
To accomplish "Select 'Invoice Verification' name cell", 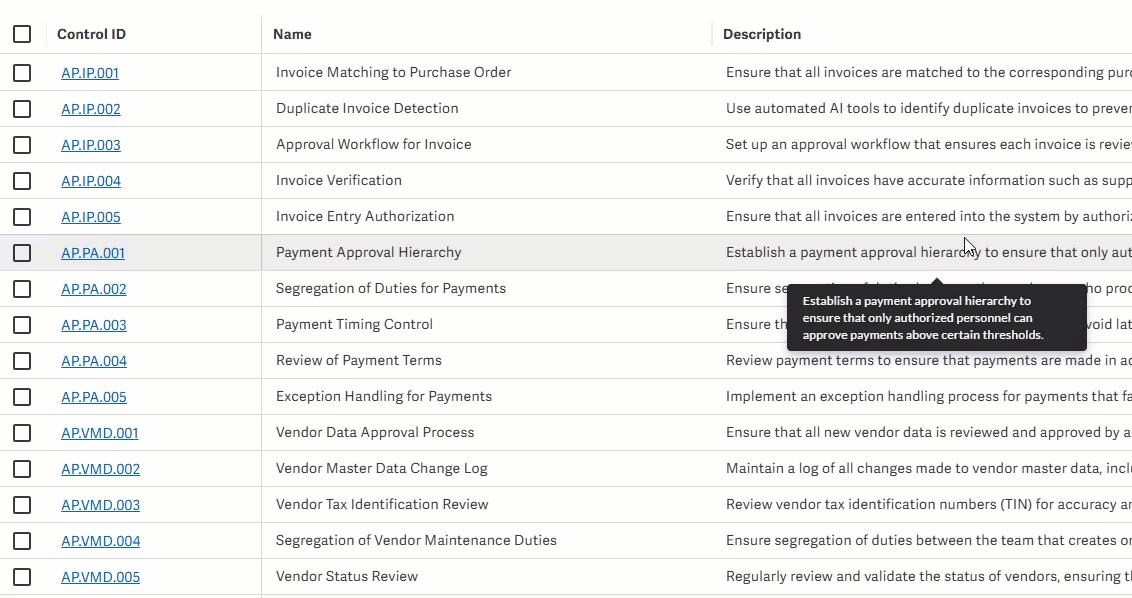I will pos(339,181).
